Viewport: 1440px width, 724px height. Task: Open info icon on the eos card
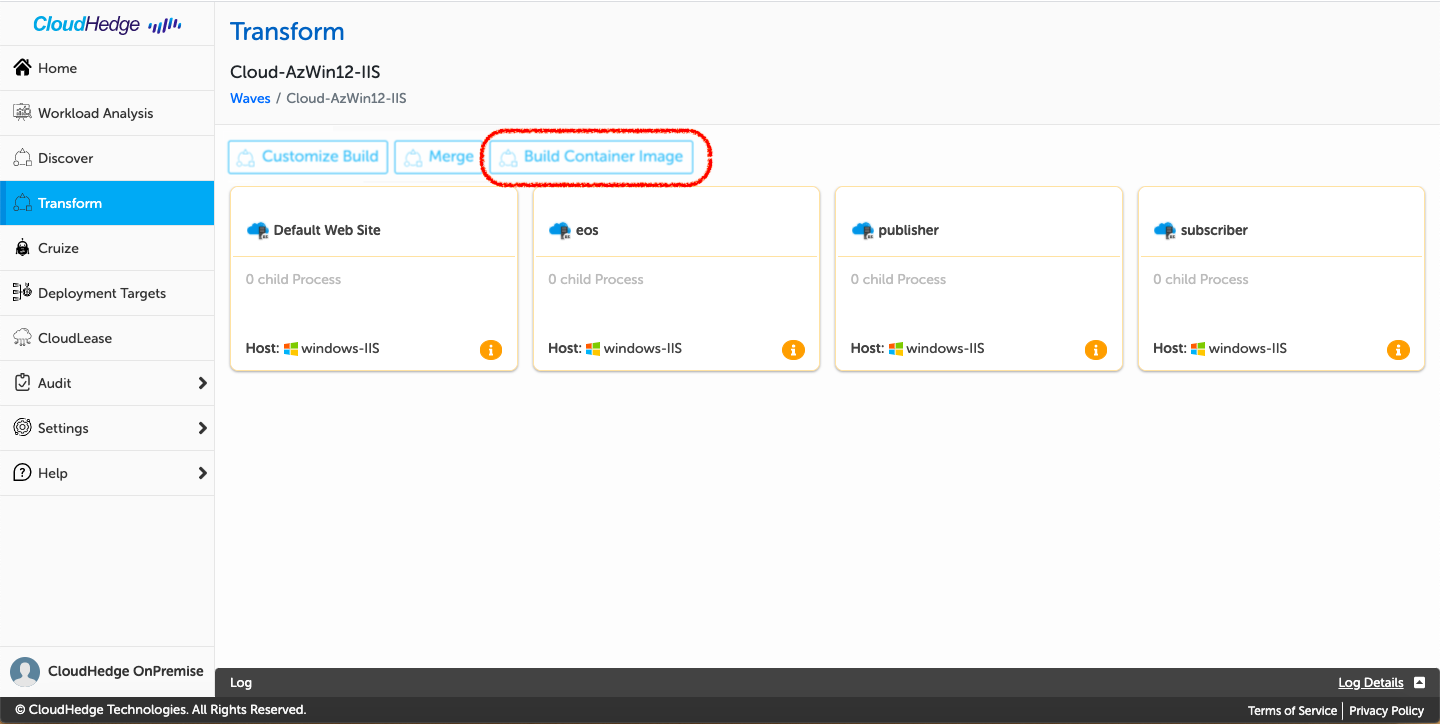793,350
